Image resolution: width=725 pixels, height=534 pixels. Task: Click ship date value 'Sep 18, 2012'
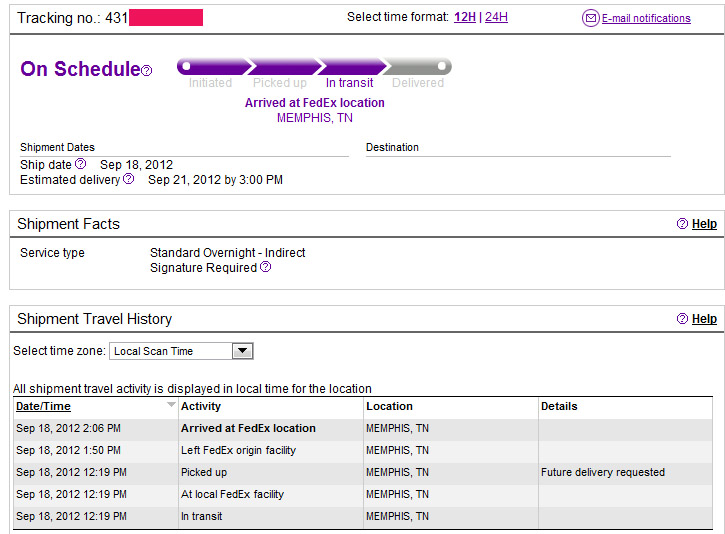click(136, 165)
